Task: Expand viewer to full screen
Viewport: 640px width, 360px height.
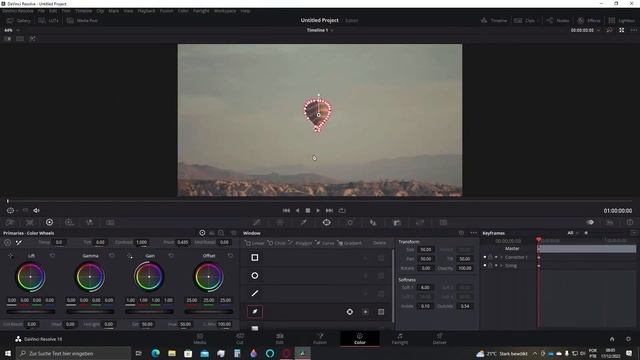Action: coord(622,30)
